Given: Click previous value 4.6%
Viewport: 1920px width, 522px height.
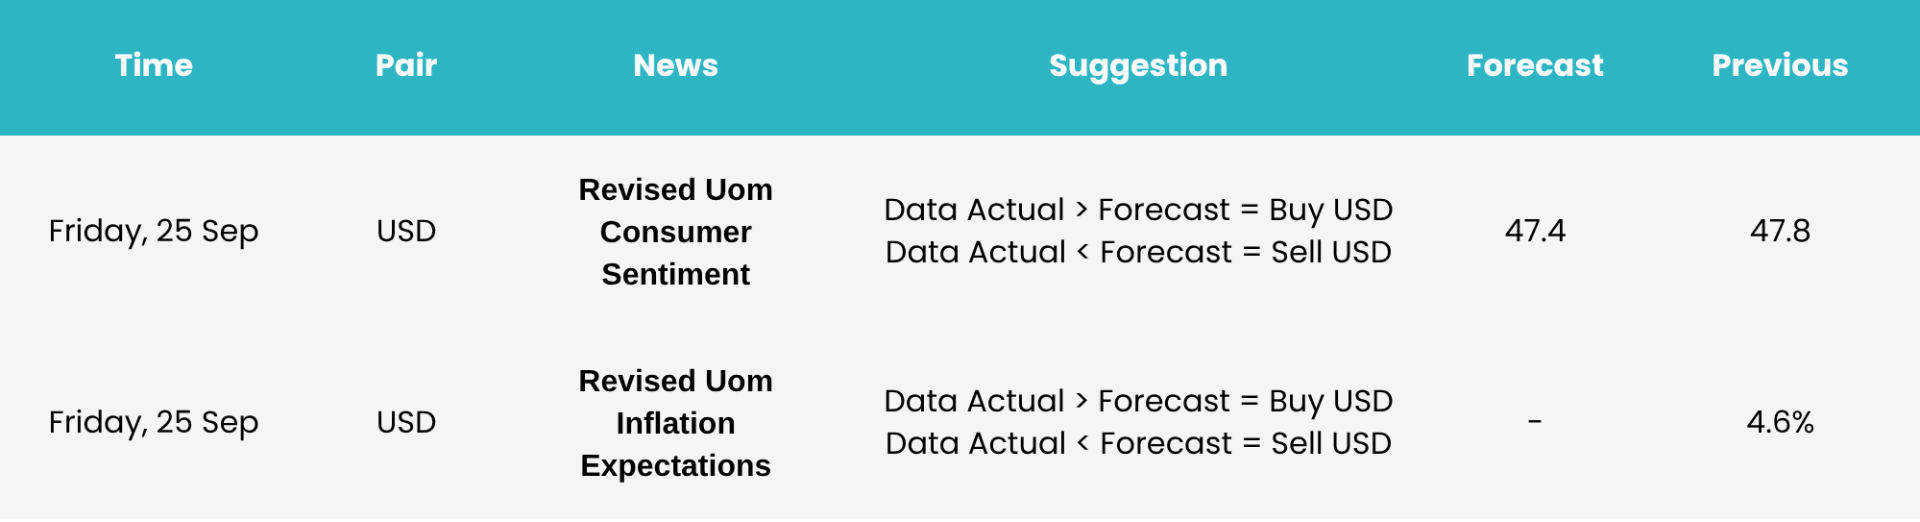Looking at the screenshot, I should pos(1780,422).
